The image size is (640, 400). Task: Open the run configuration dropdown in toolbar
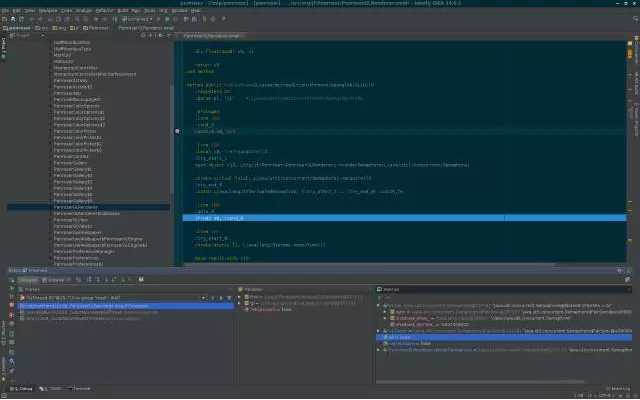click(137, 19)
